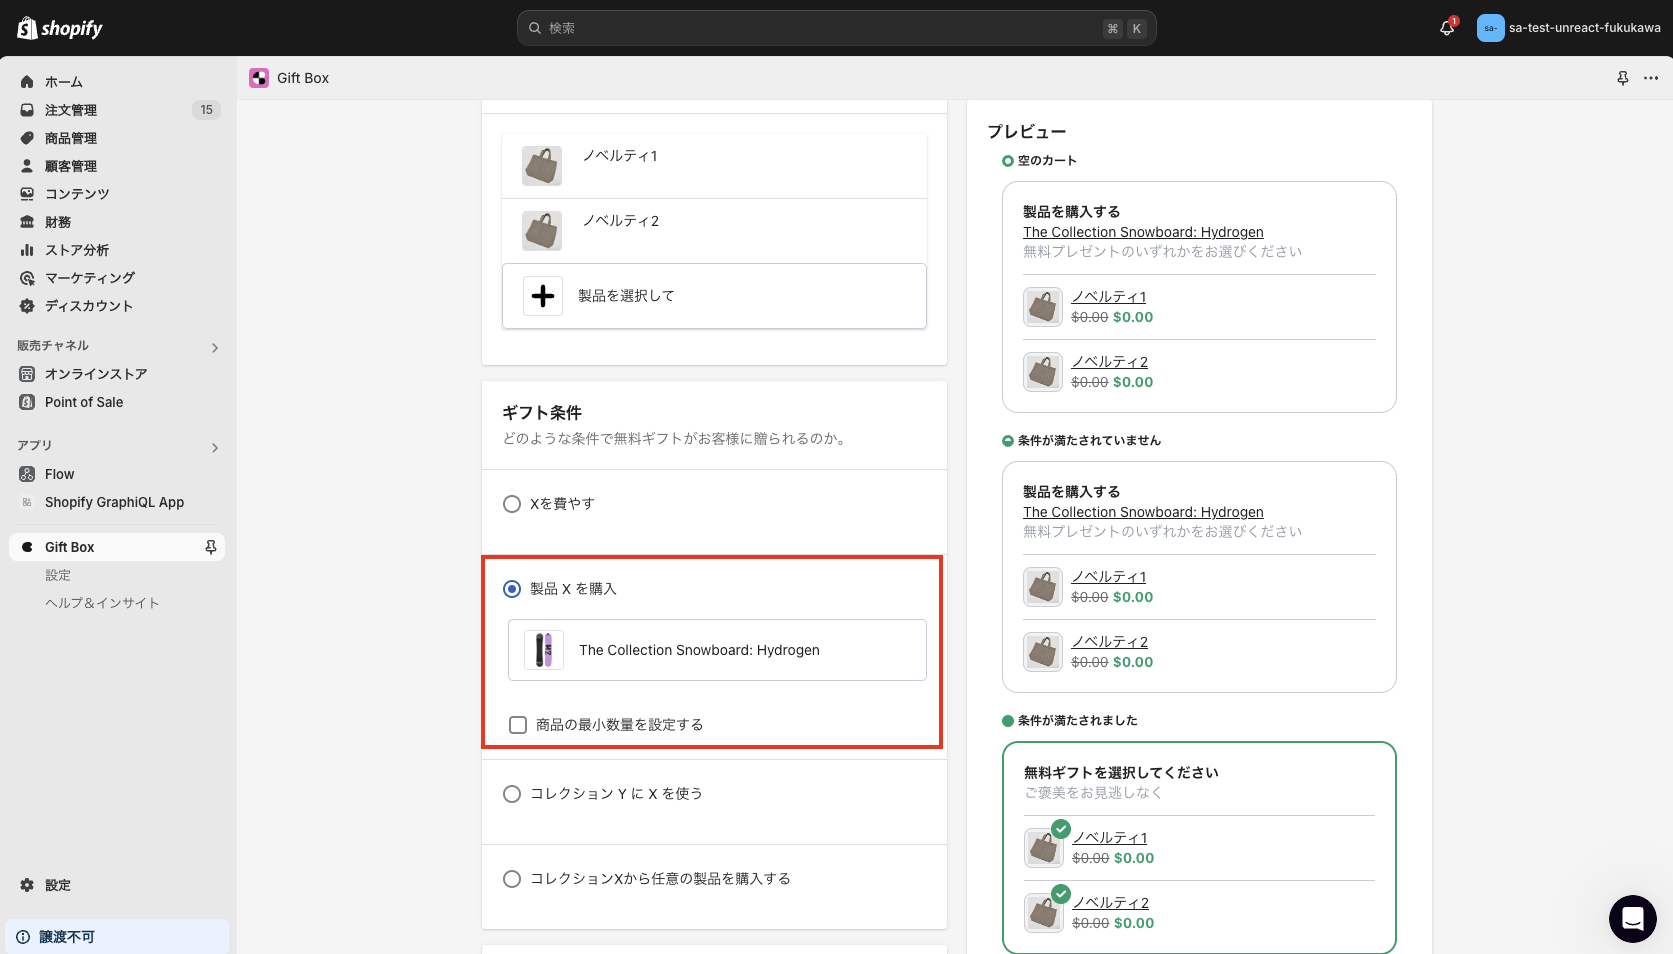Open the notification bell
The width and height of the screenshot is (1673, 954).
pyautogui.click(x=1446, y=27)
